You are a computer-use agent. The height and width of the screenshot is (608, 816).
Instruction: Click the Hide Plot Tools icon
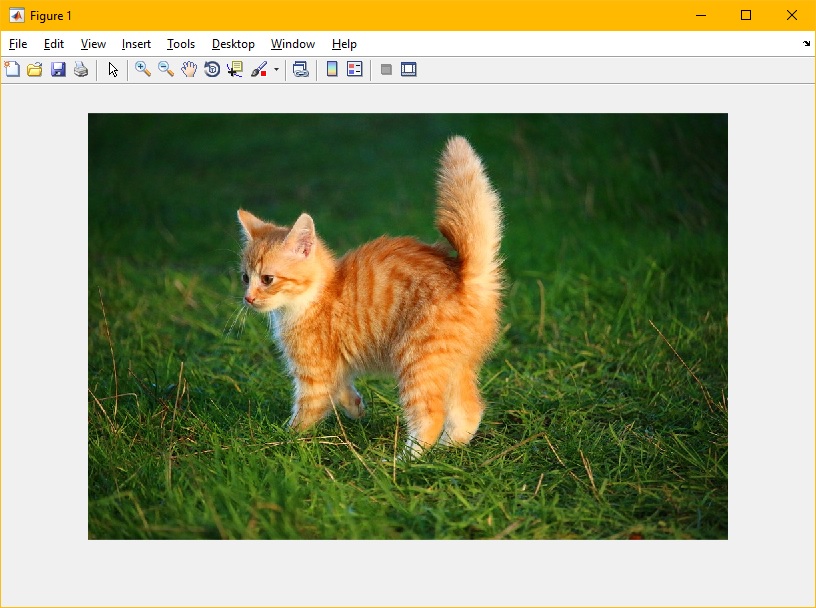[386, 70]
